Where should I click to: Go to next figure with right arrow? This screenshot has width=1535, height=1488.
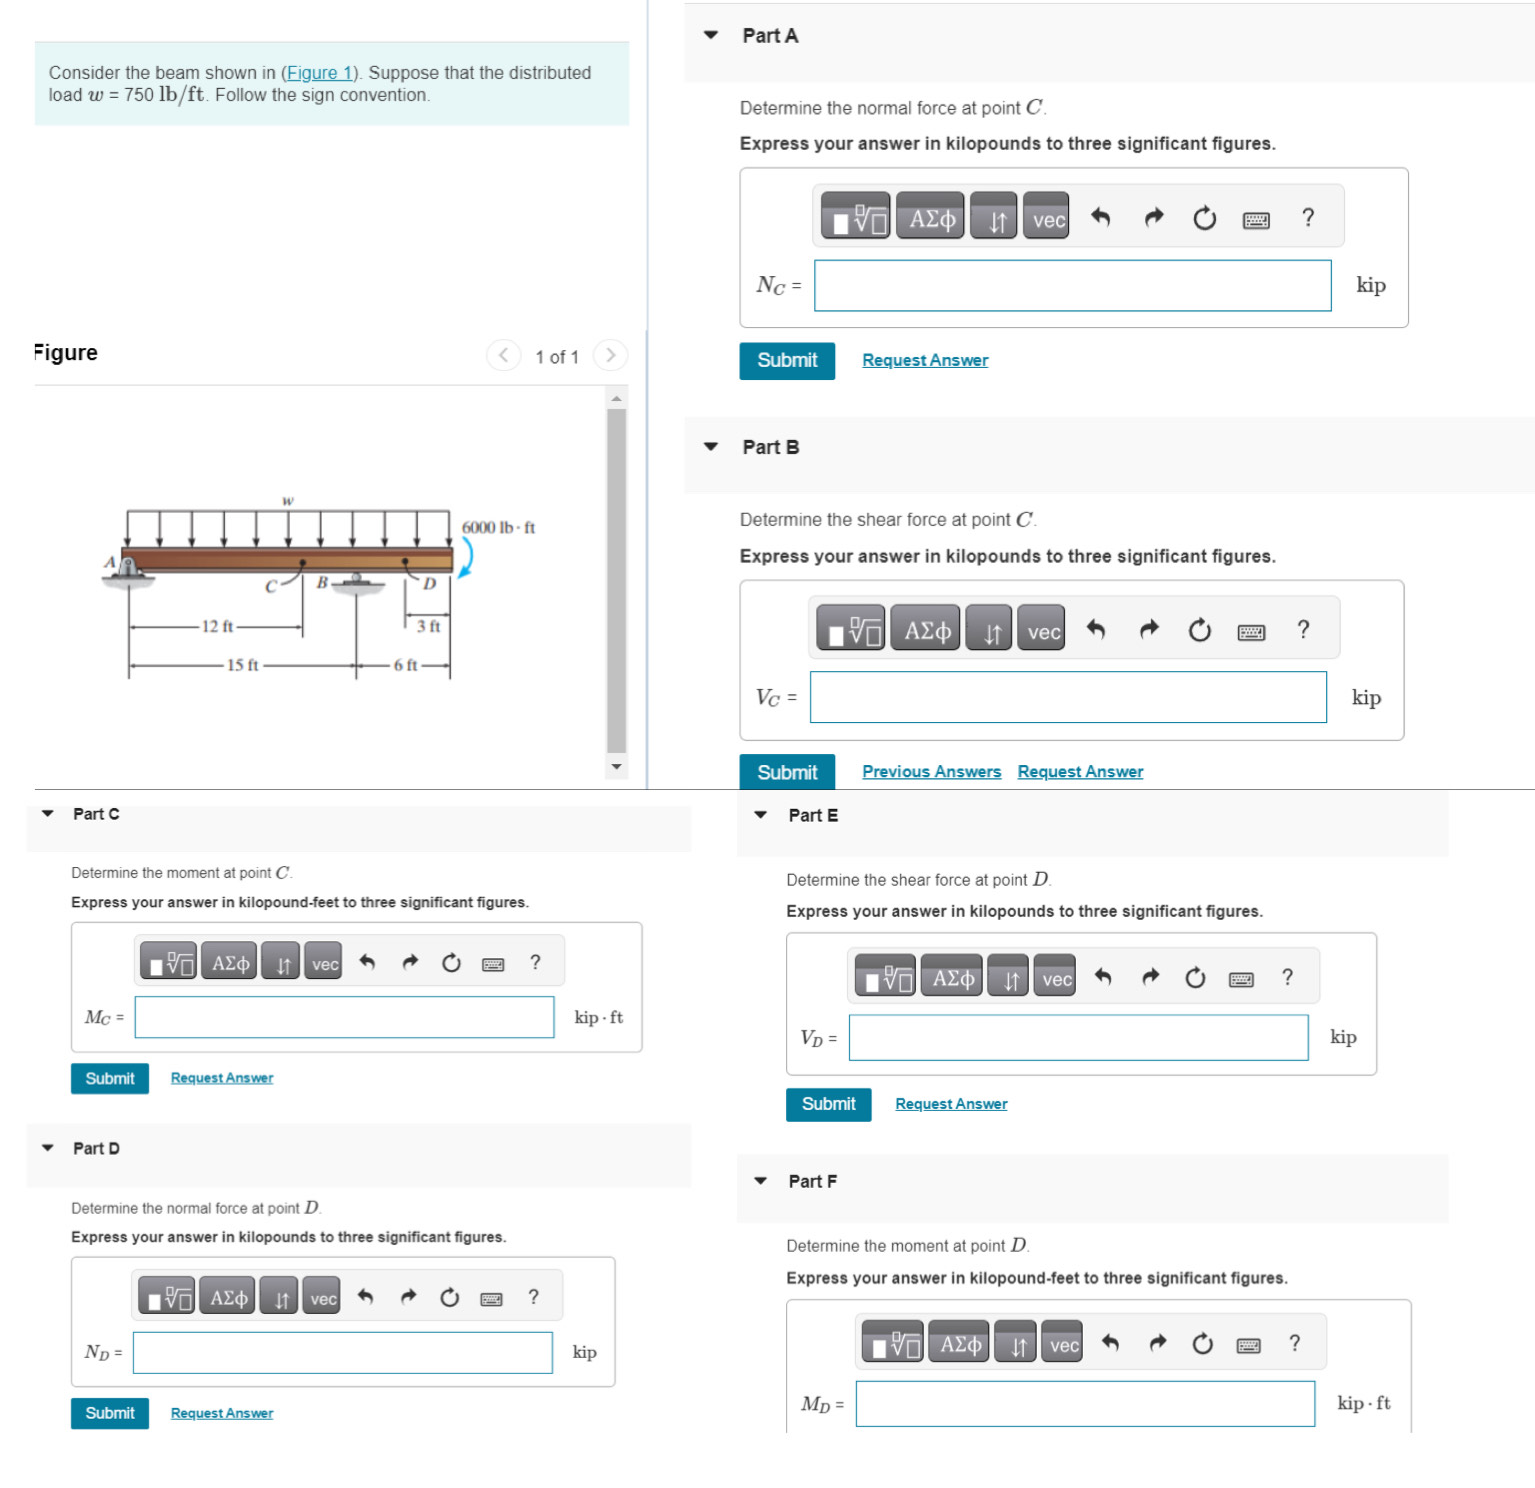[611, 355]
